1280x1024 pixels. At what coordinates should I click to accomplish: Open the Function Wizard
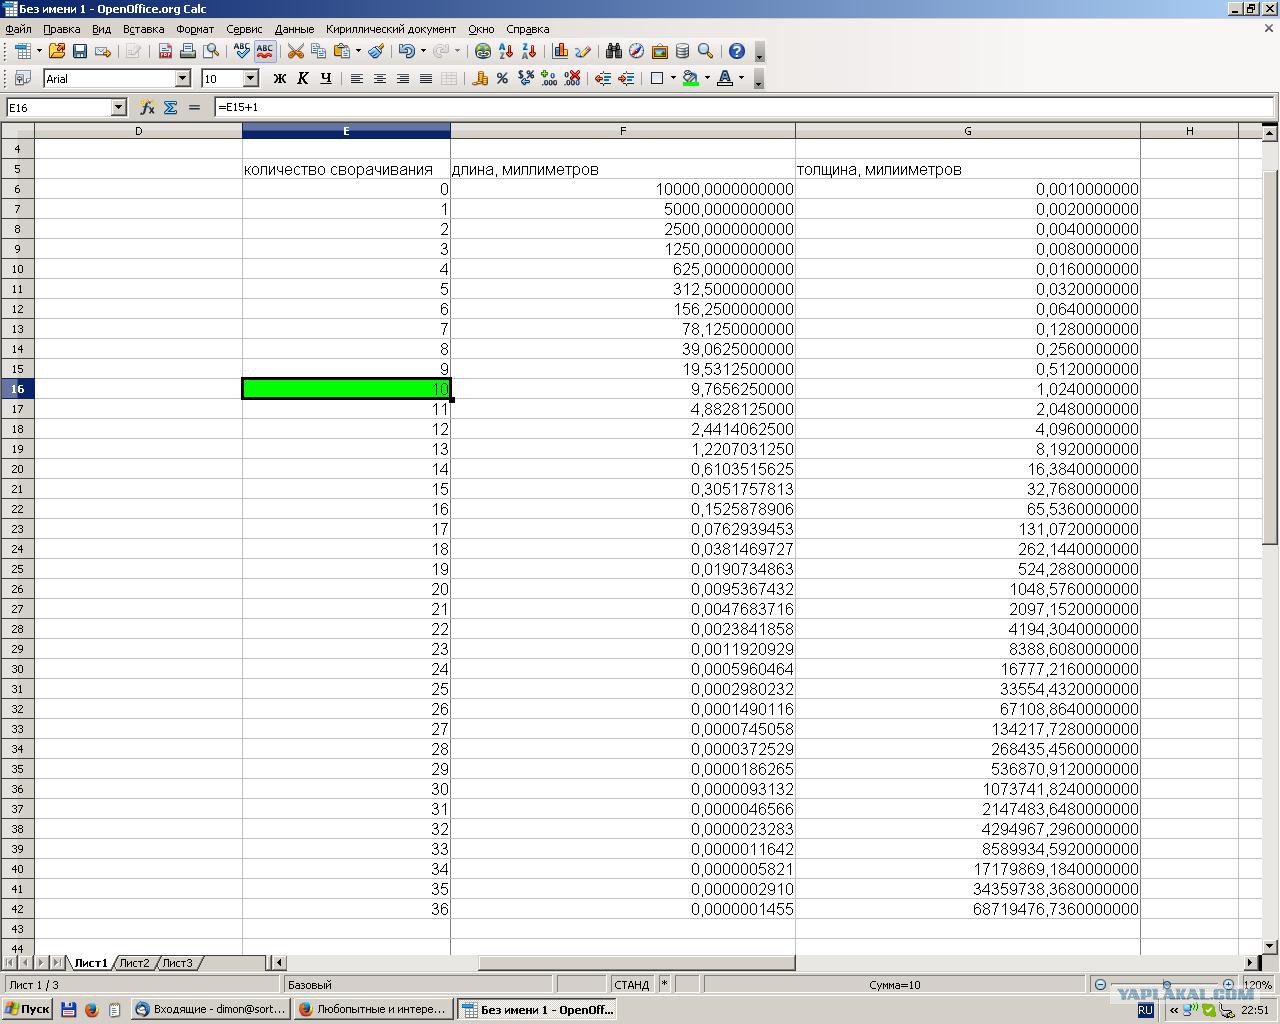[x=147, y=107]
